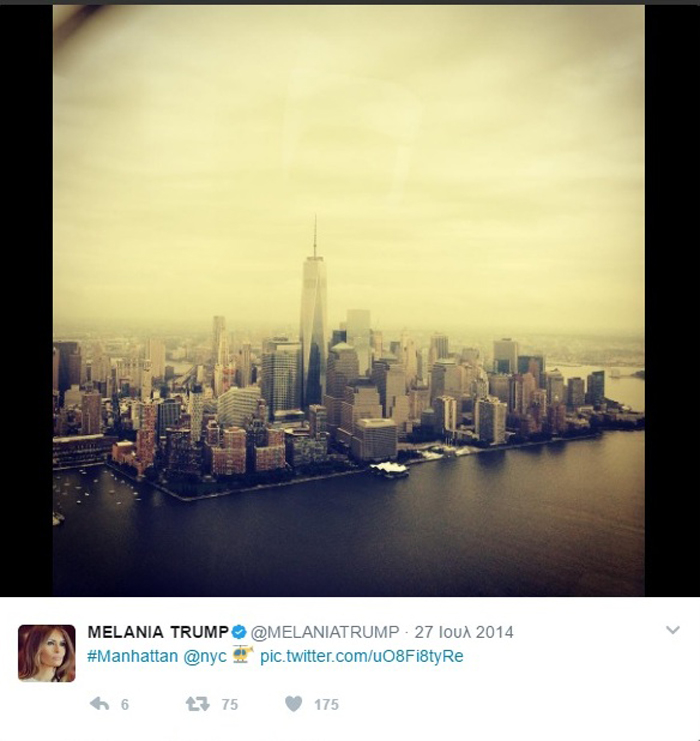This screenshot has width=700, height=741.
Task: Click the like count 175
Action: click(x=327, y=705)
